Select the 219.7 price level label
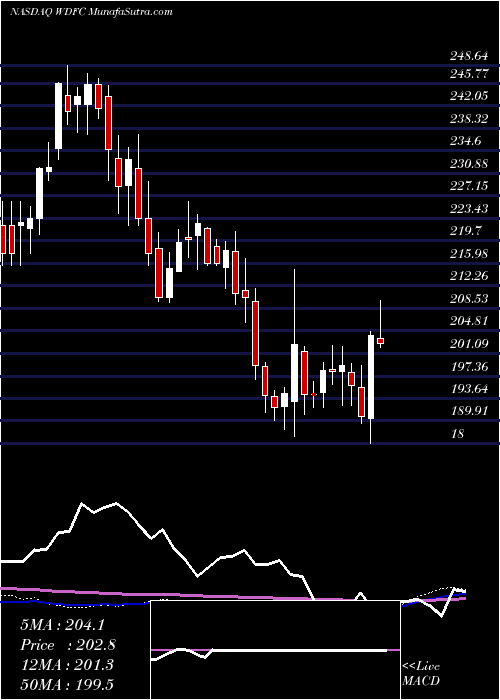This screenshot has width=500, height=700. (x=465, y=231)
